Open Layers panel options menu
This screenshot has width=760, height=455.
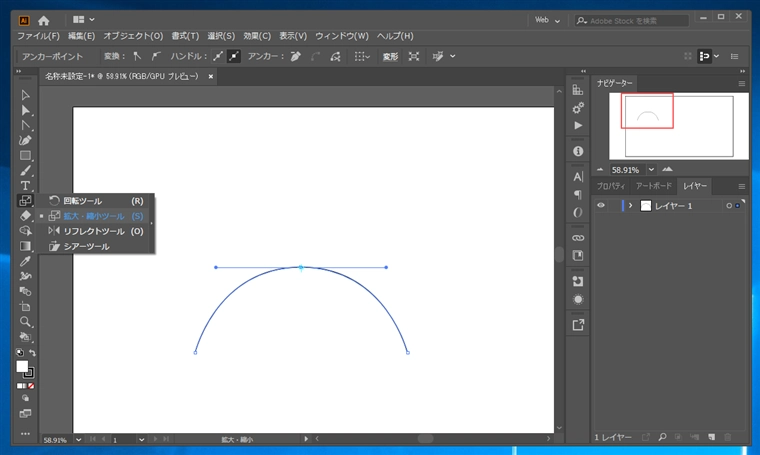(742, 186)
